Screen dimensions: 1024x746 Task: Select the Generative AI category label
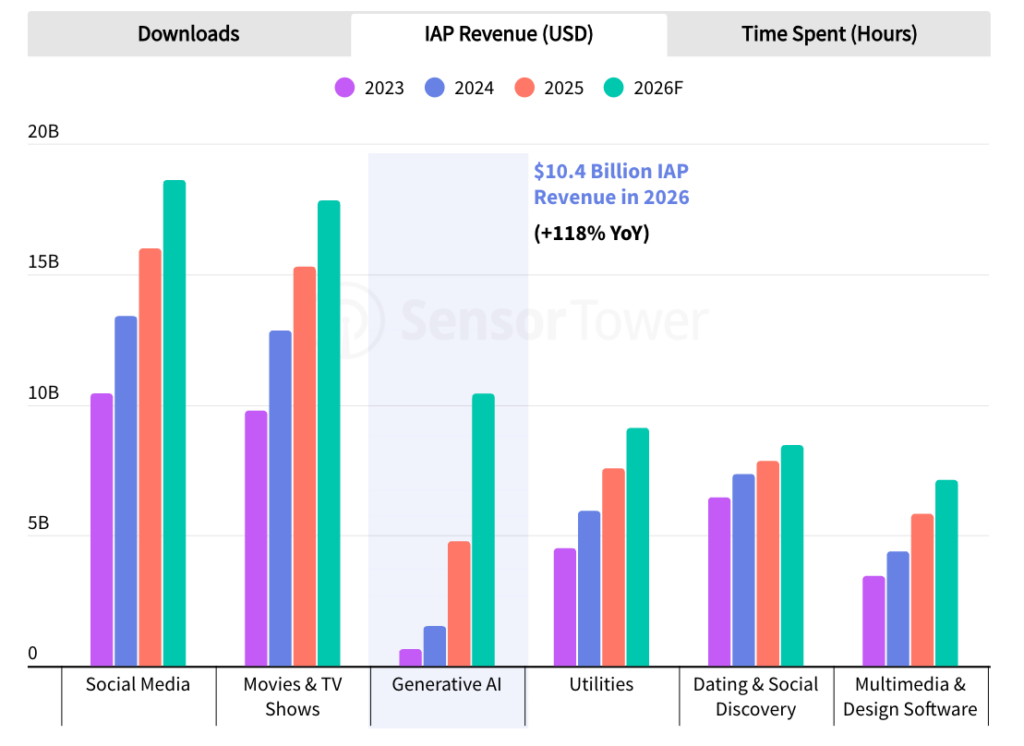click(447, 685)
